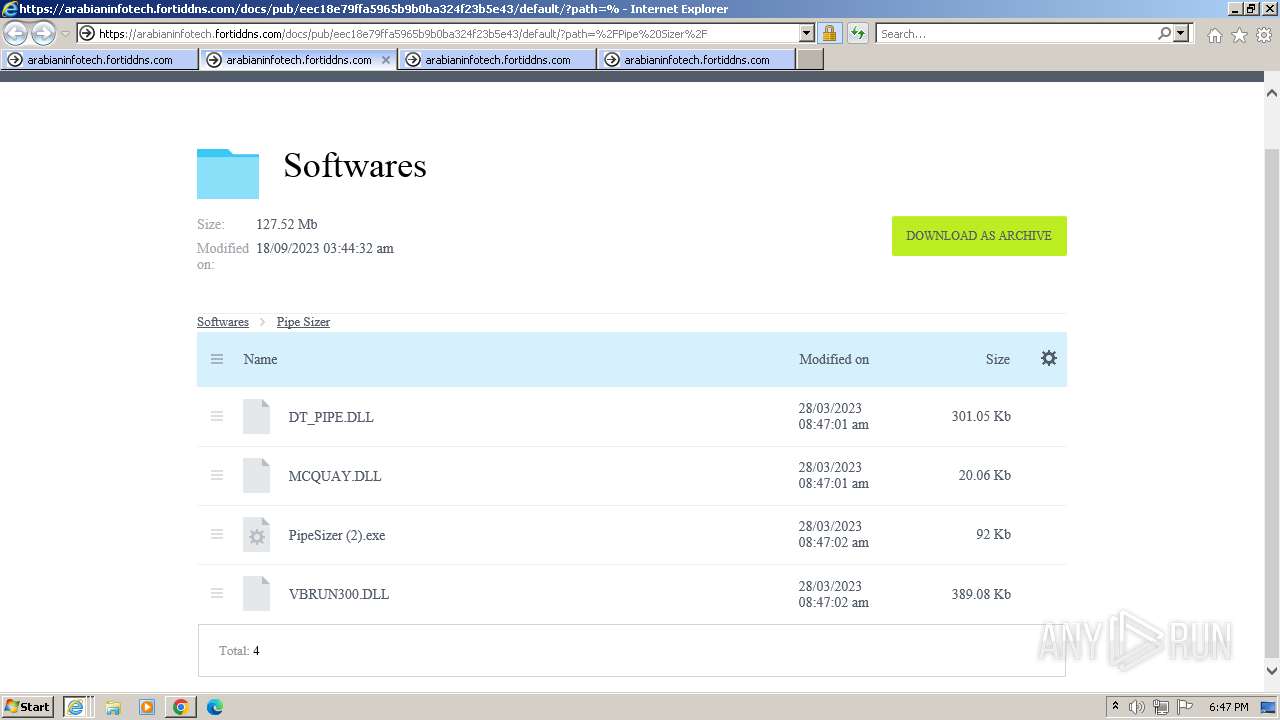Viewport: 1280px width, 720px height.
Task: Click the PipeSizer (2).exe gear file icon
Action: (x=257, y=534)
